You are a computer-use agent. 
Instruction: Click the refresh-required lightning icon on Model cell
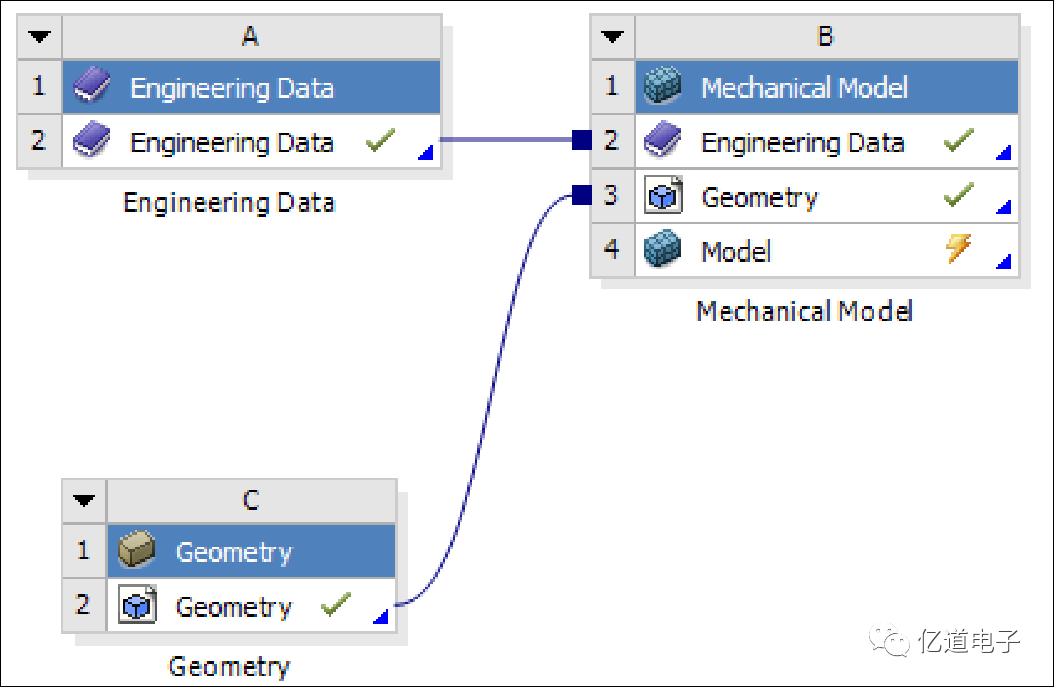958,247
